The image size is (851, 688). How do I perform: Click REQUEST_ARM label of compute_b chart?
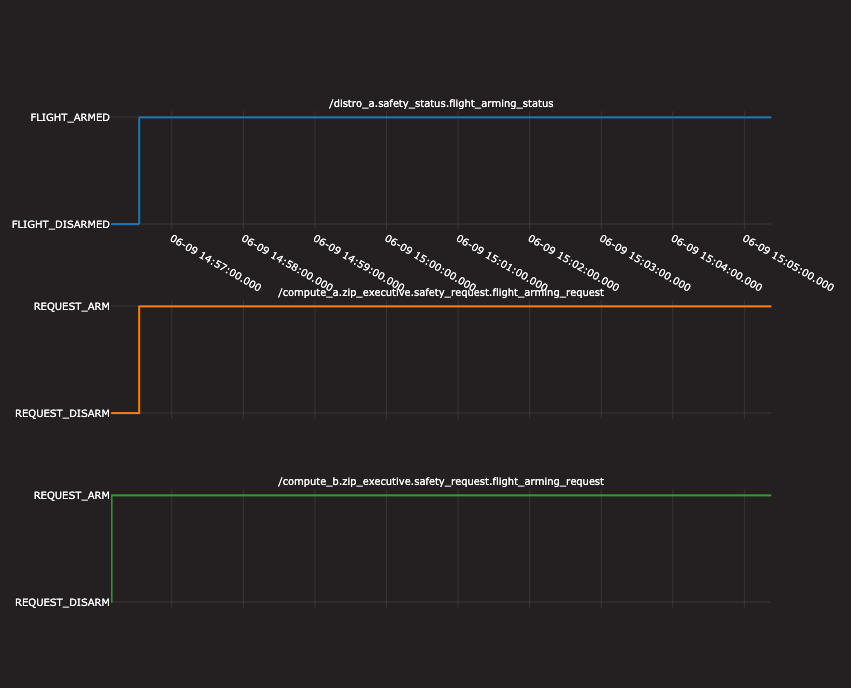[72, 495]
